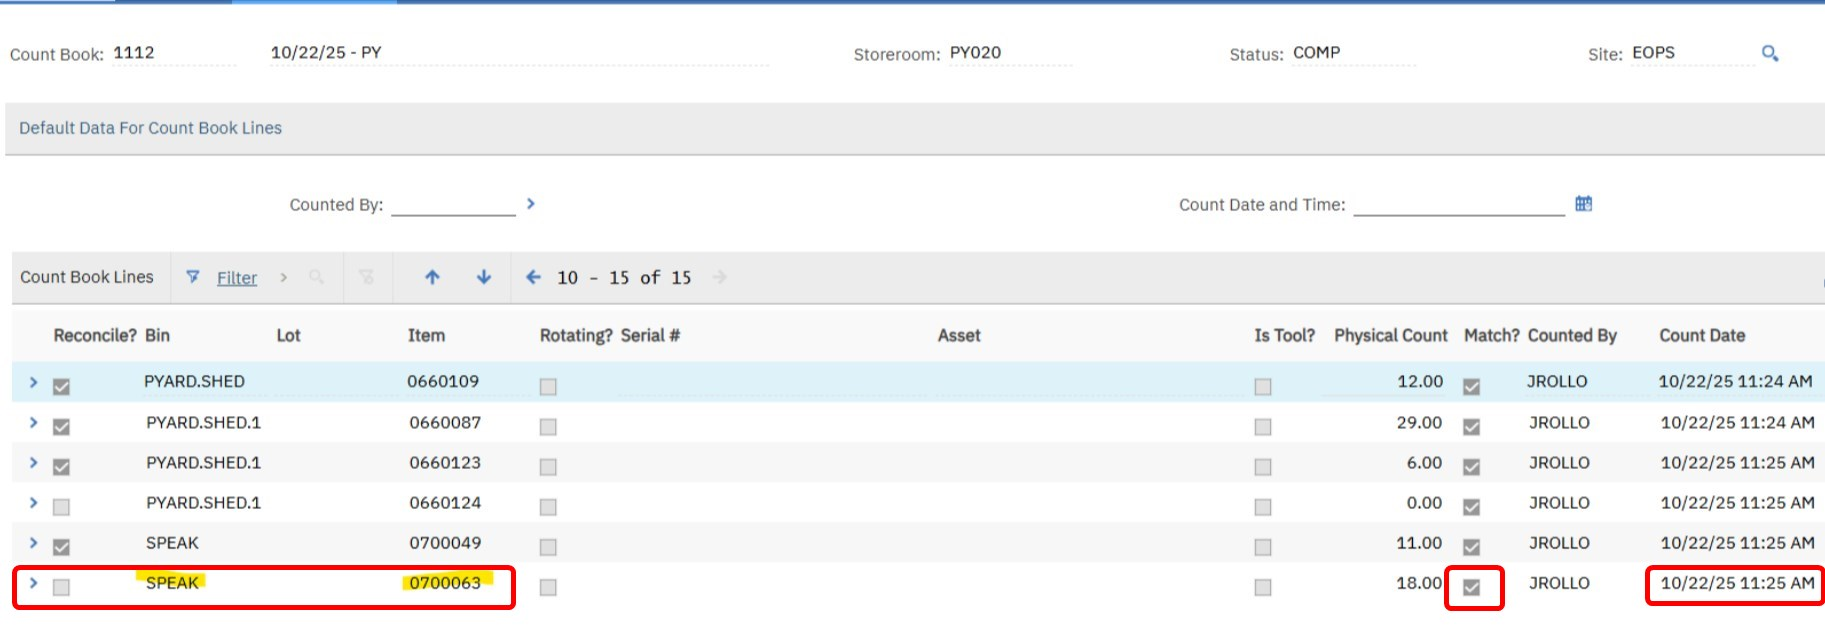
Task: Click the Counted By input field
Action: 453,204
